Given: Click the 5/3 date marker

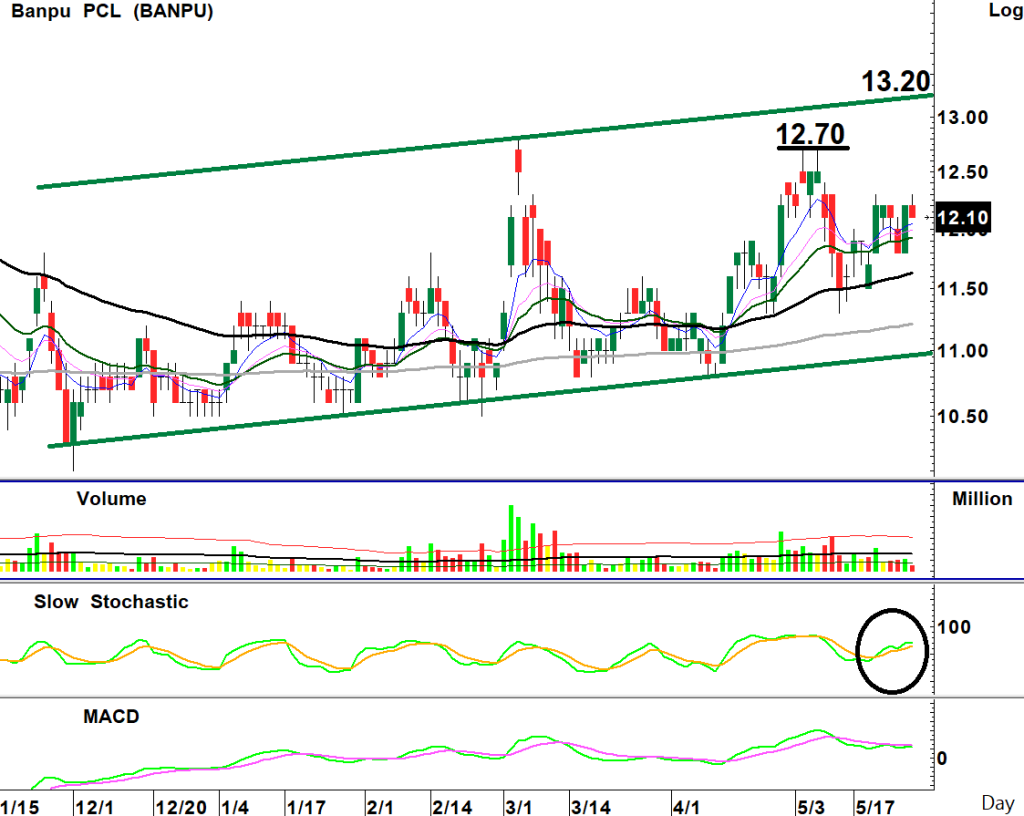Looking at the screenshot, I should click(810, 807).
